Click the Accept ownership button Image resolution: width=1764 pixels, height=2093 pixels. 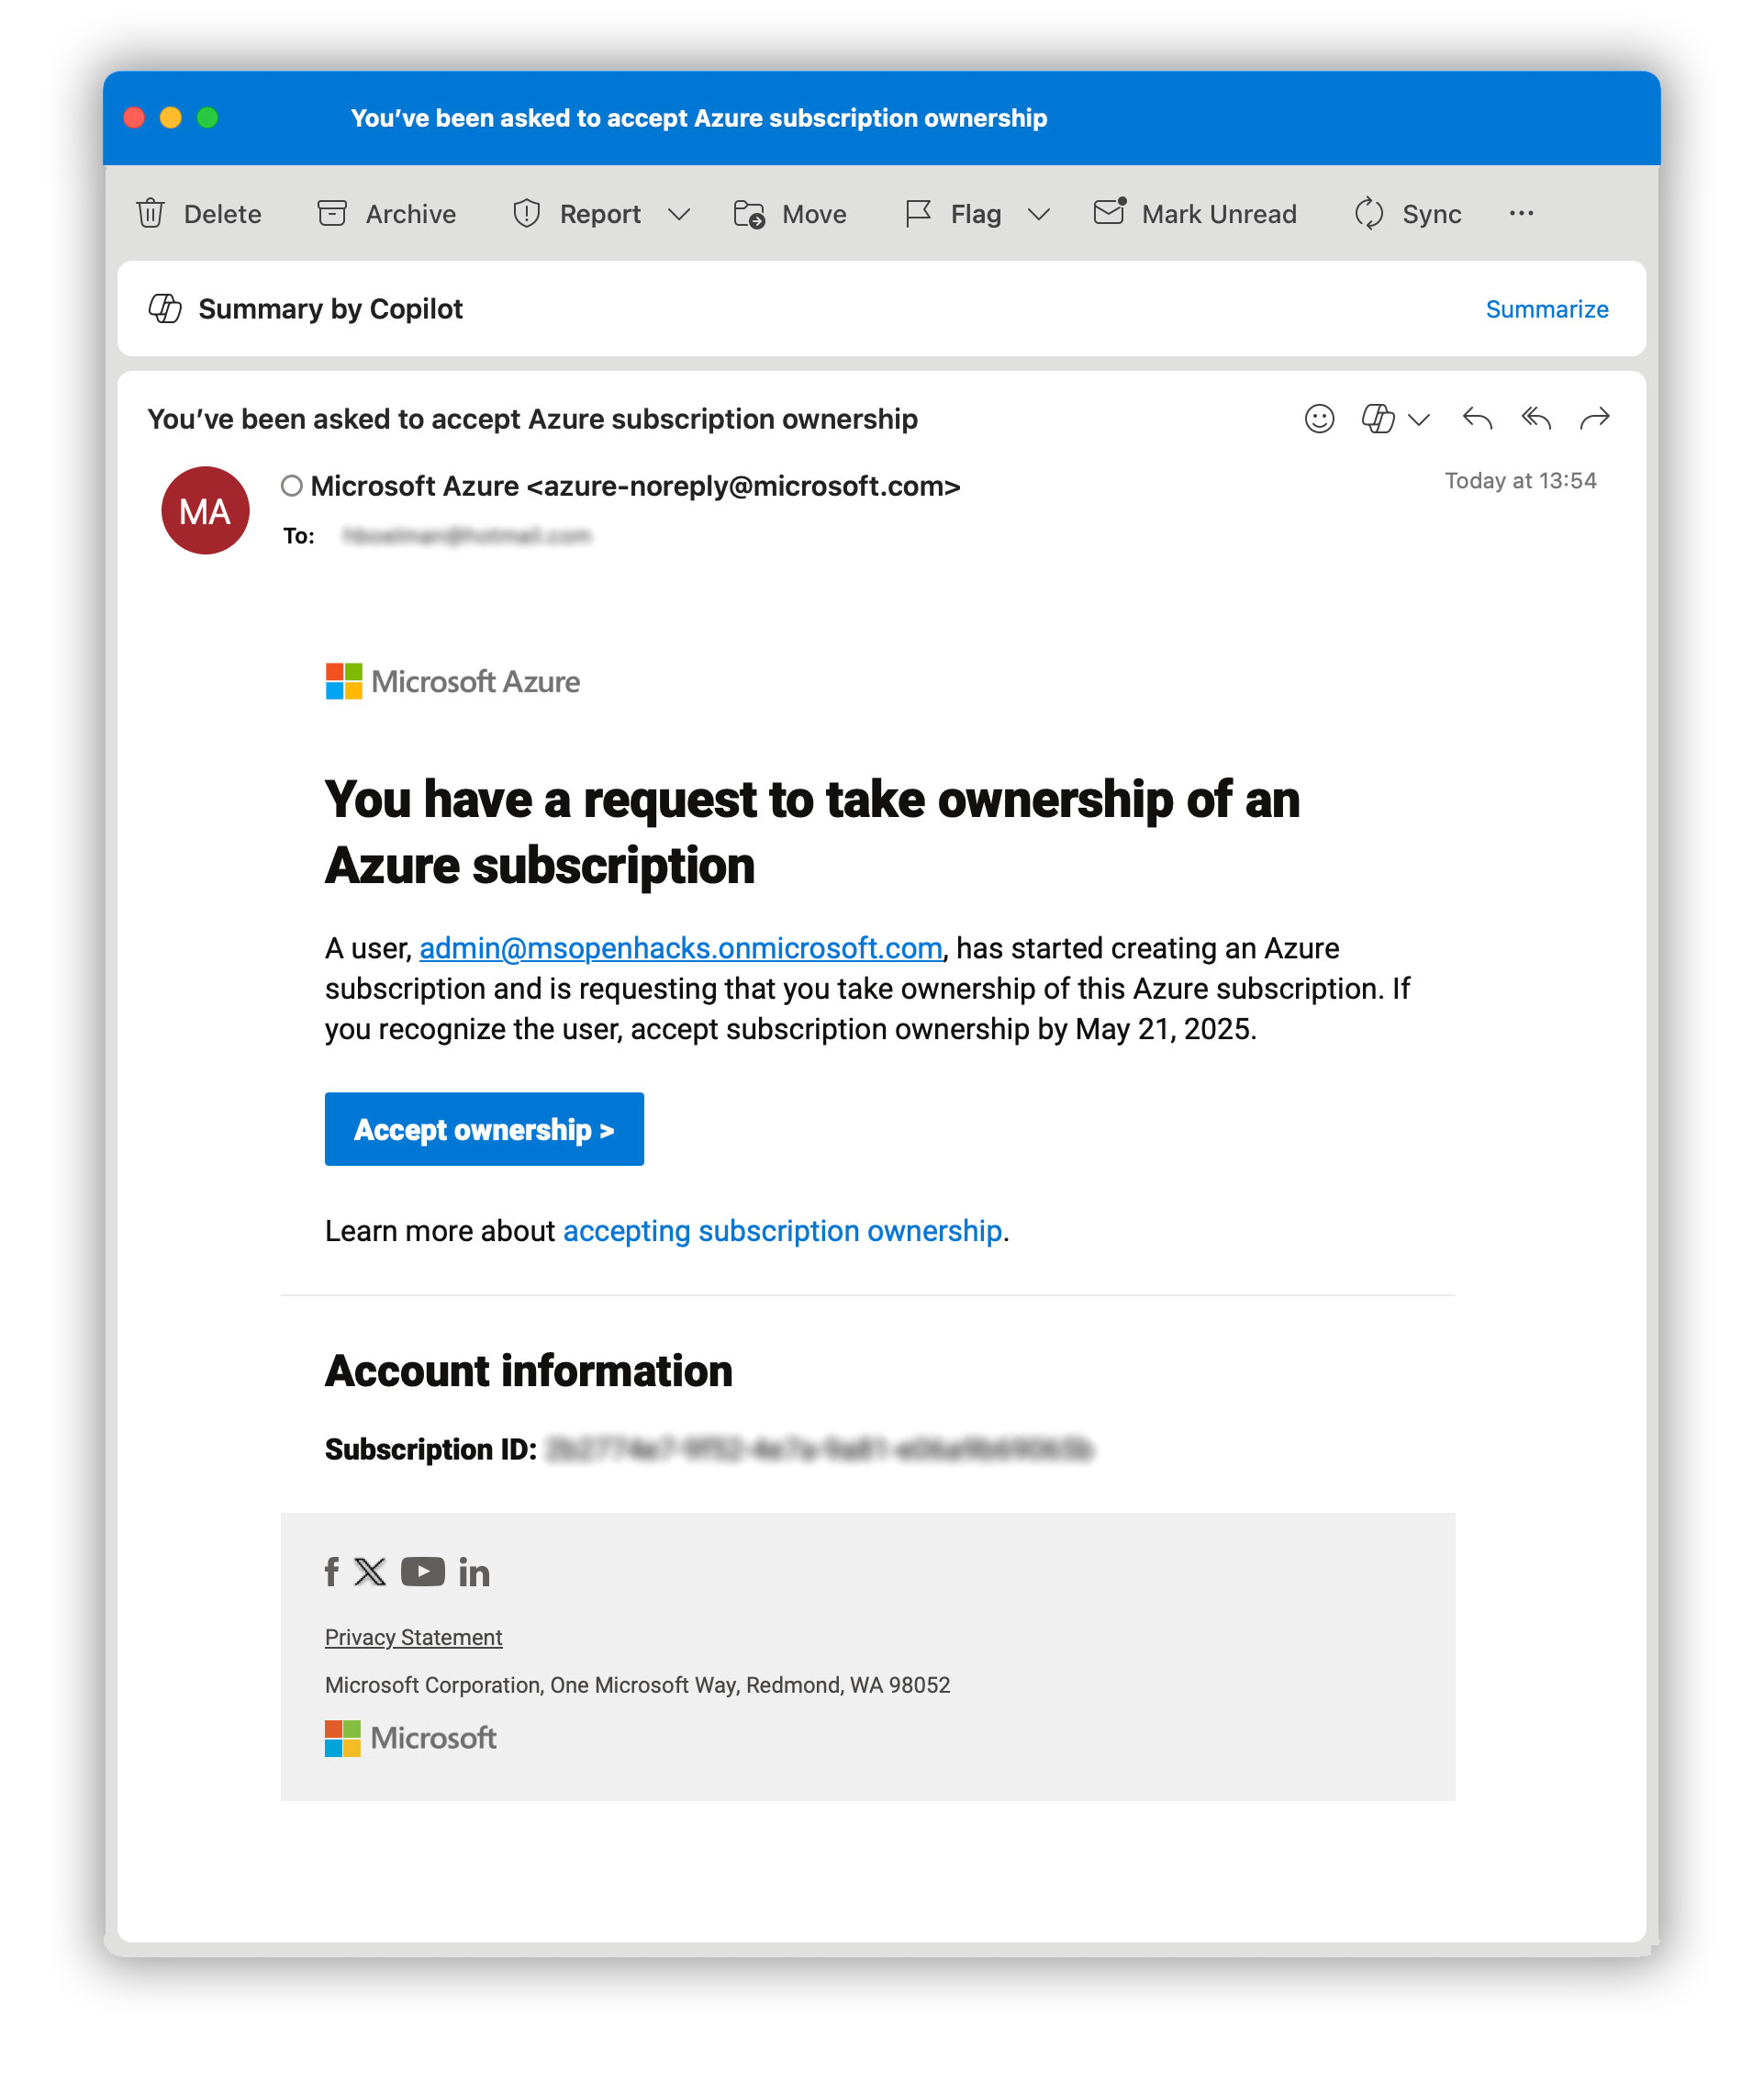pos(483,1129)
